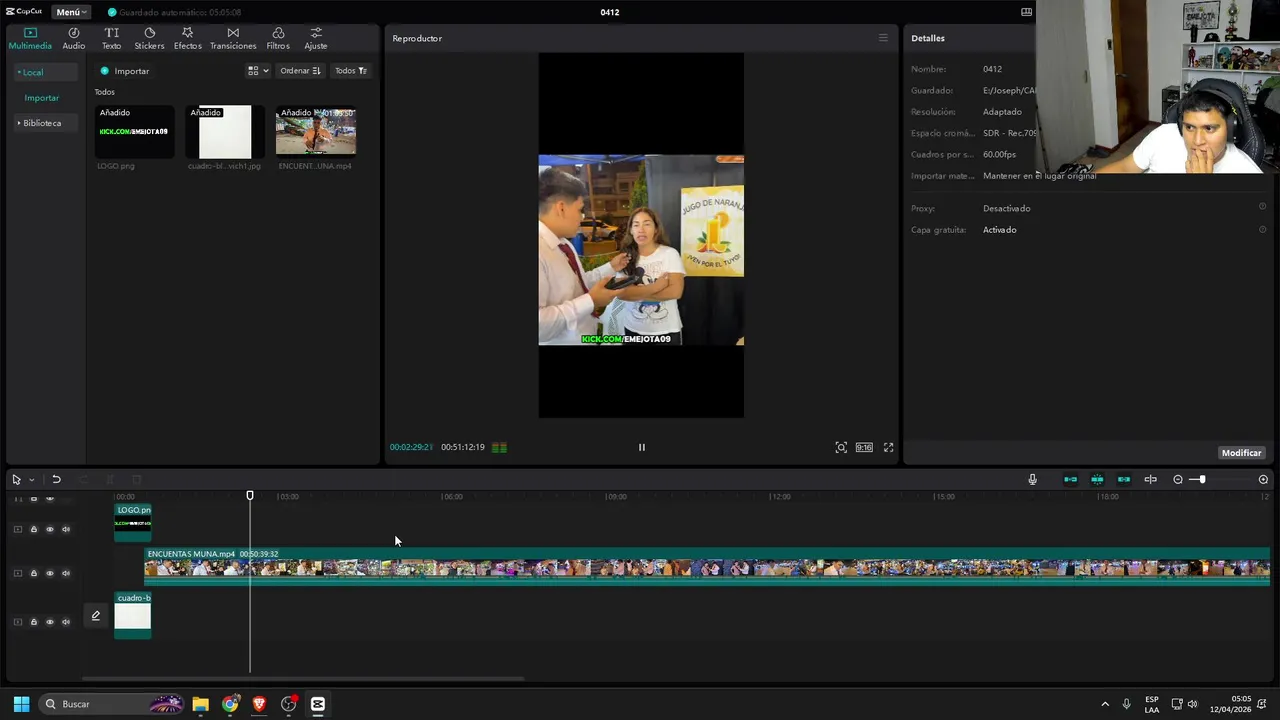This screenshot has height=720, width=1280.
Task: Undo the last action
Action: (56, 480)
